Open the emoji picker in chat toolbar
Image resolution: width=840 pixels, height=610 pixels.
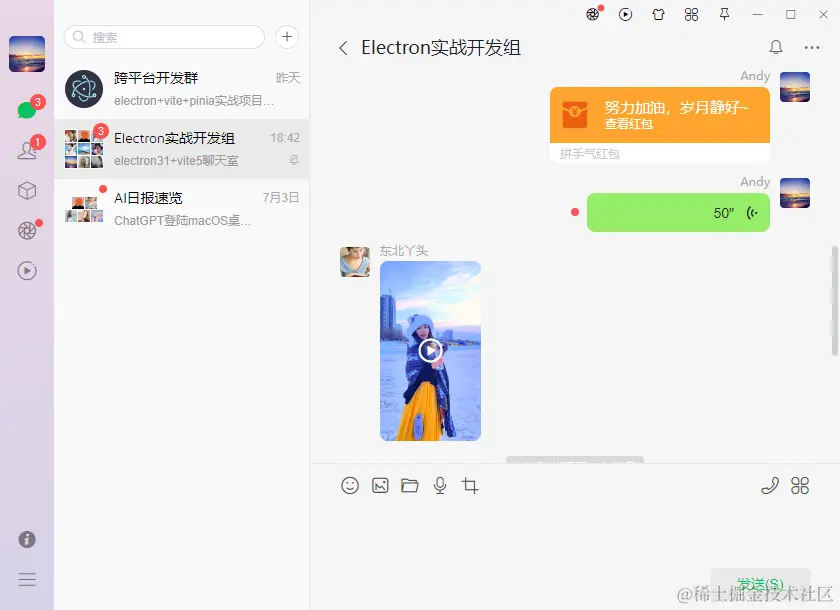pyautogui.click(x=350, y=485)
